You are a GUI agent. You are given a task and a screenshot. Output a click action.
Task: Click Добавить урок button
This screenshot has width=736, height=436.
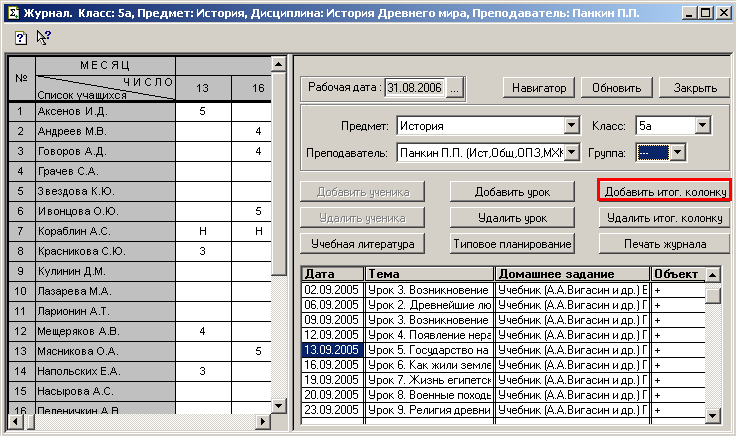click(x=511, y=191)
